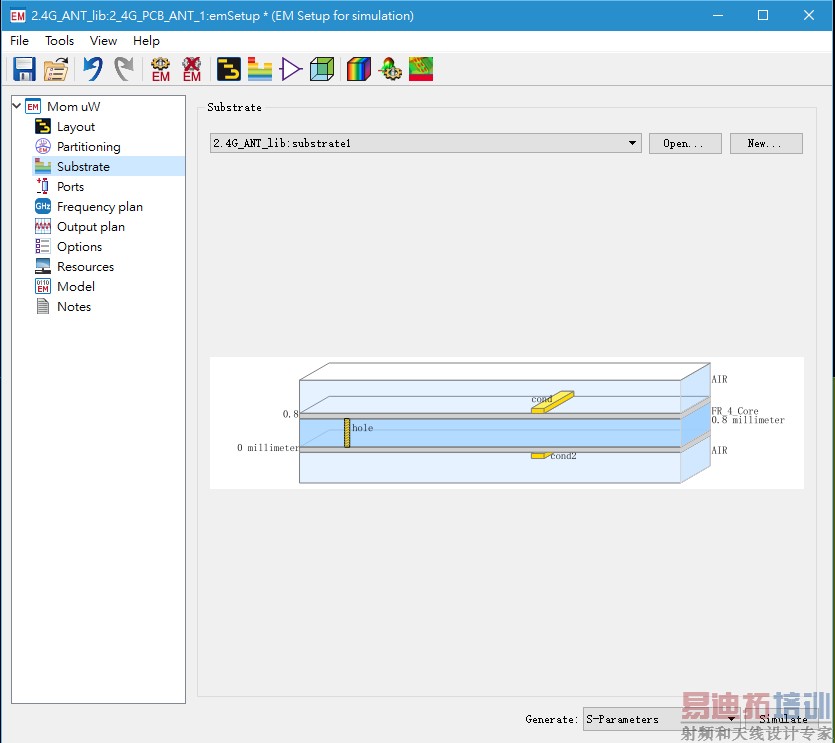Click the Open... substrate button
The width and height of the screenshot is (835, 743).
pyautogui.click(x=685, y=143)
